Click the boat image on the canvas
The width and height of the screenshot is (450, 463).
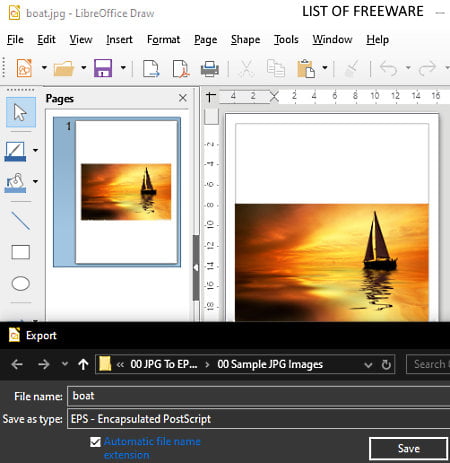pyautogui.click(x=332, y=262)
